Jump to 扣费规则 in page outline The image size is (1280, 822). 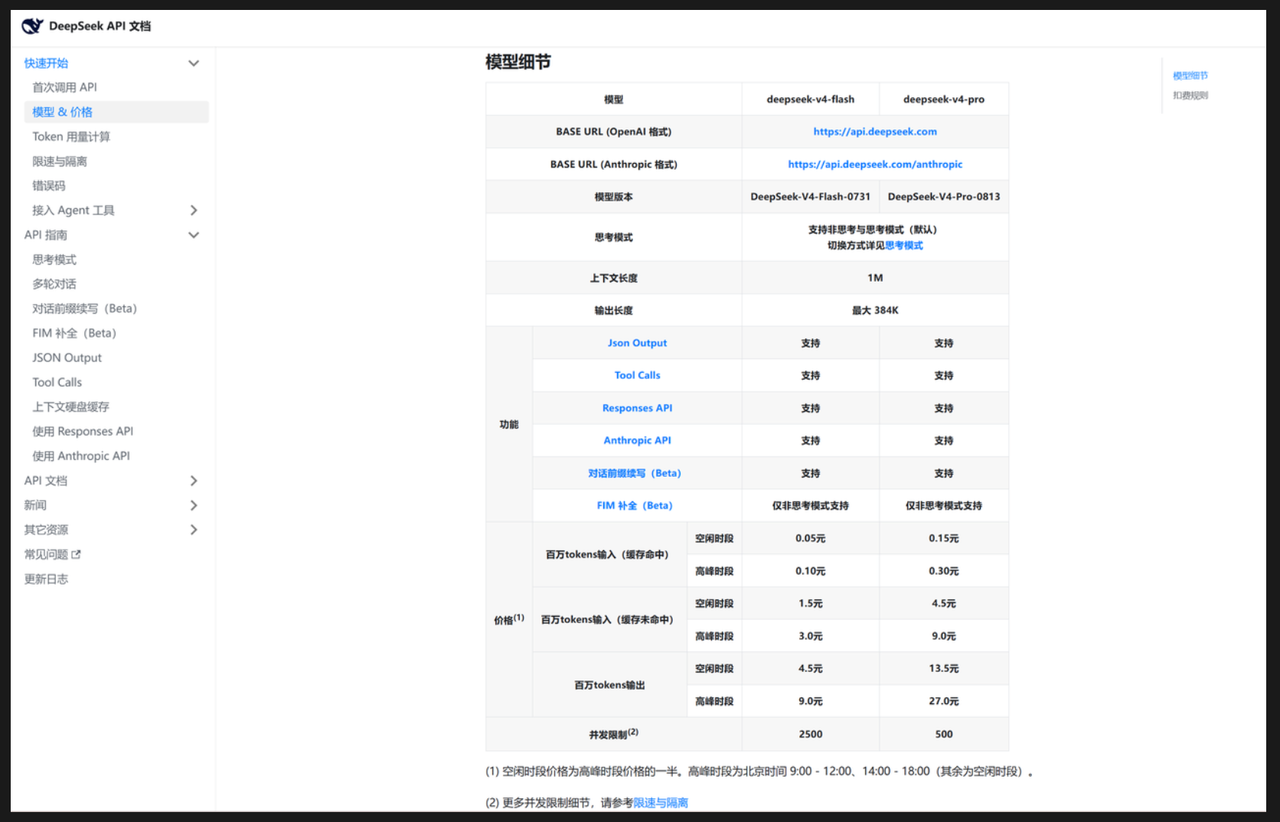tap(1190, 96)
